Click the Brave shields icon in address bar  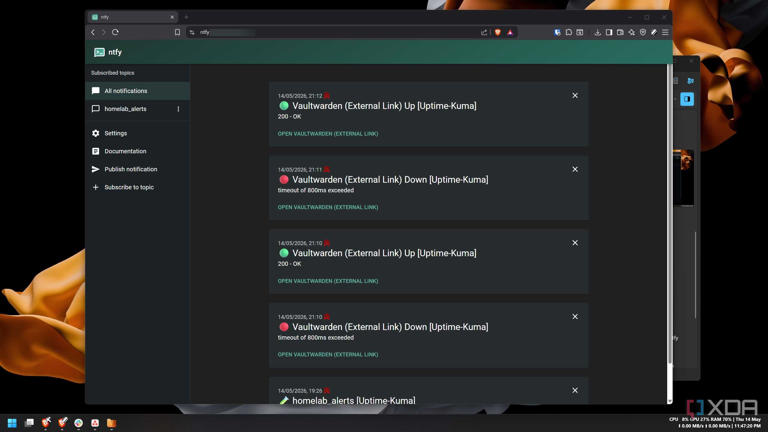(498, 32)
